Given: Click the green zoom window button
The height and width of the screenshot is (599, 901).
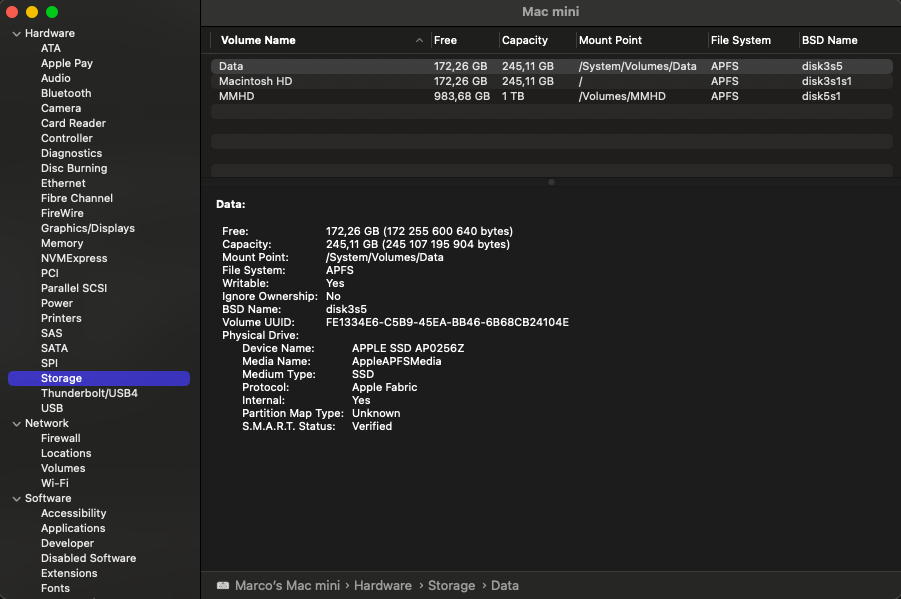Looking at the screenshot, I should (52, 12).
